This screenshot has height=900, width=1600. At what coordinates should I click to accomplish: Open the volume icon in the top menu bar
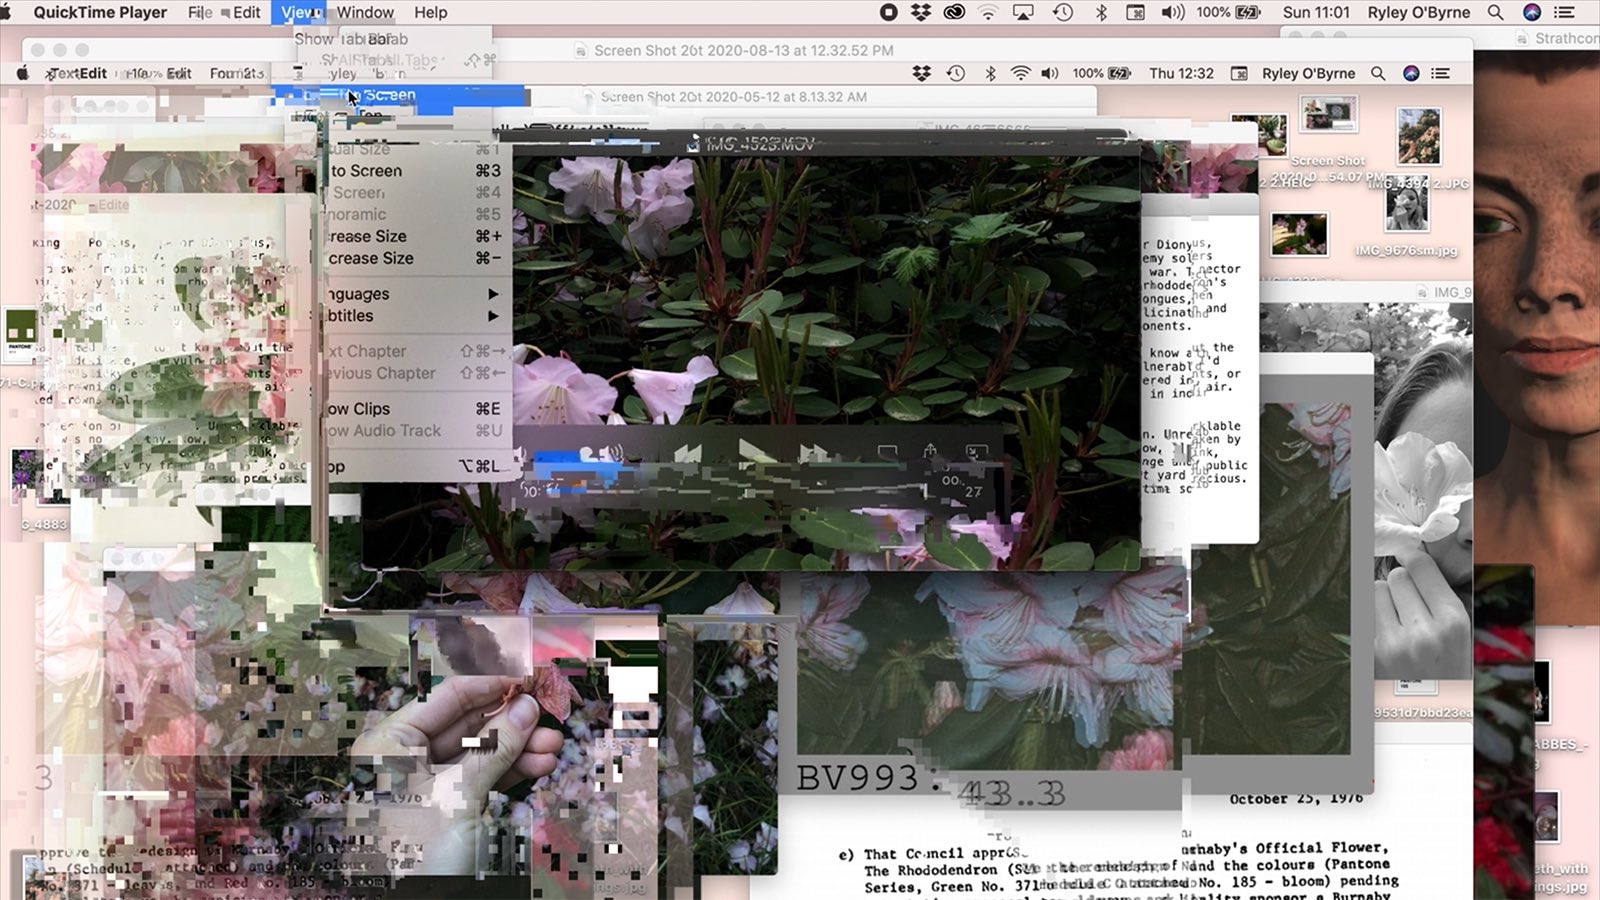tap(1172, 12)
